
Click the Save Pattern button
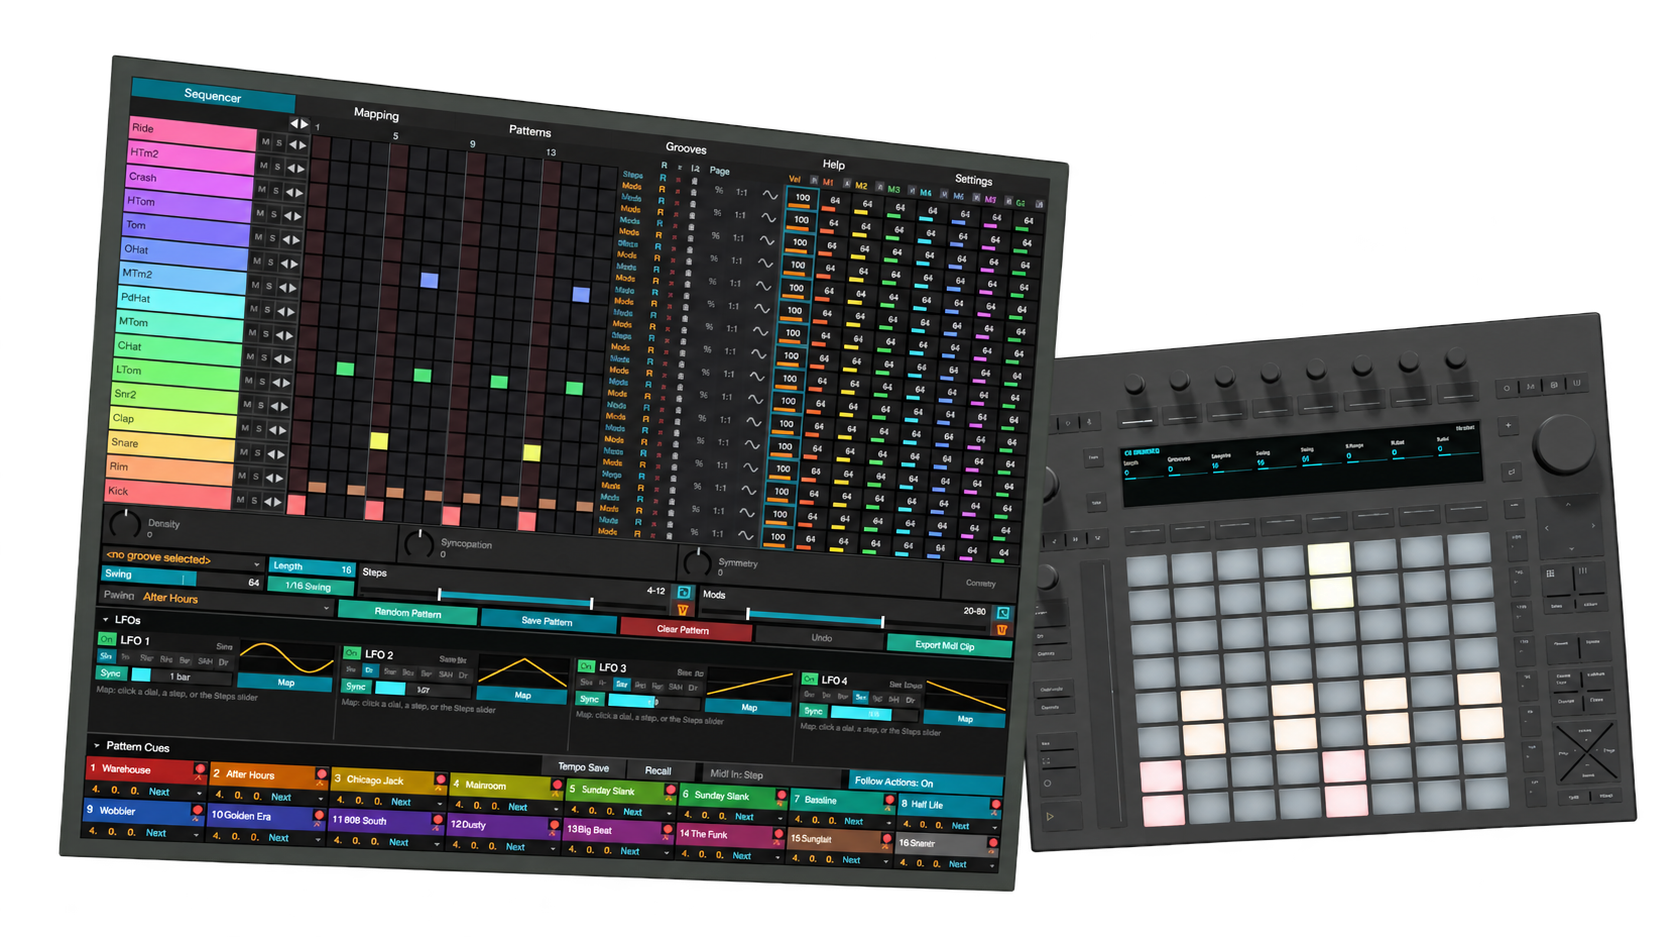[547, 621]
